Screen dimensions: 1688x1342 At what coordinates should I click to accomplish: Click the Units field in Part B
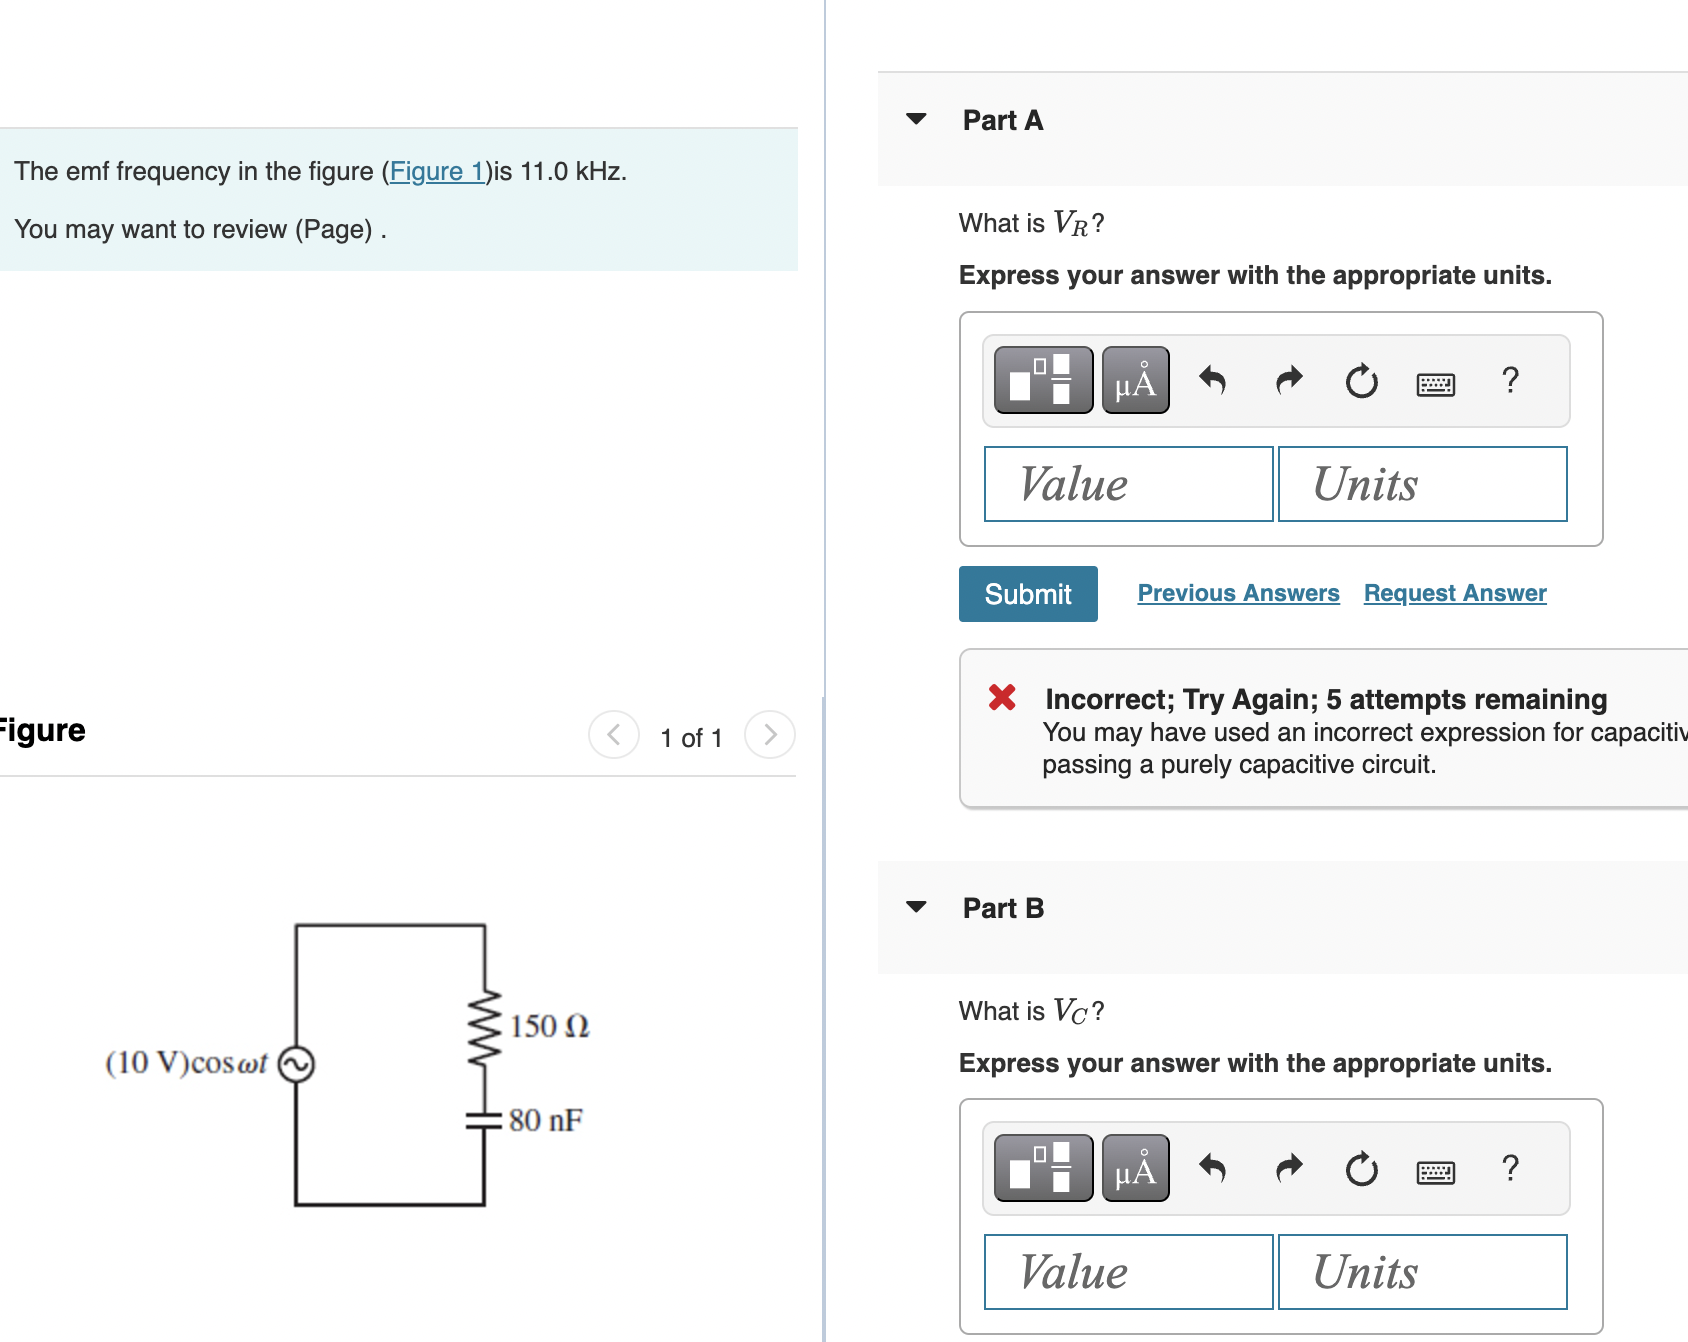point(1422,1272)
